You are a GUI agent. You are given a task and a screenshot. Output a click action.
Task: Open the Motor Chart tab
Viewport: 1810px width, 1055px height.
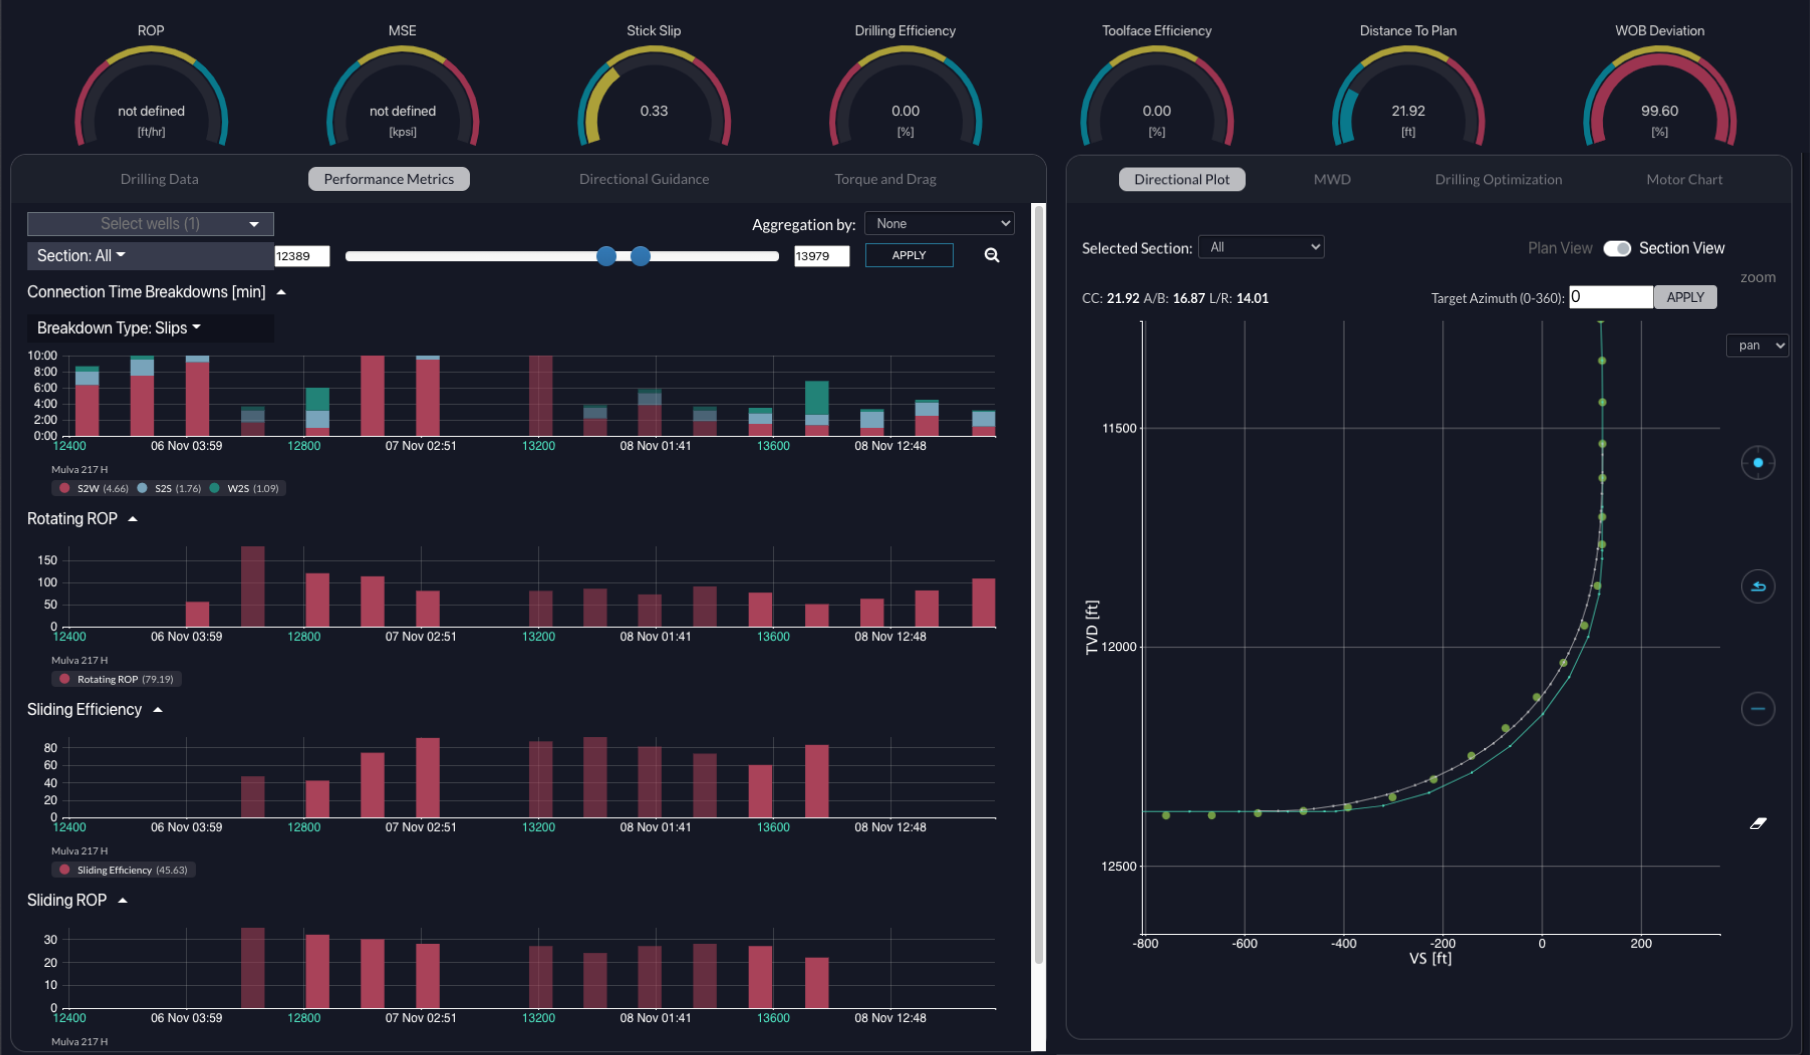click(1684, 179)
